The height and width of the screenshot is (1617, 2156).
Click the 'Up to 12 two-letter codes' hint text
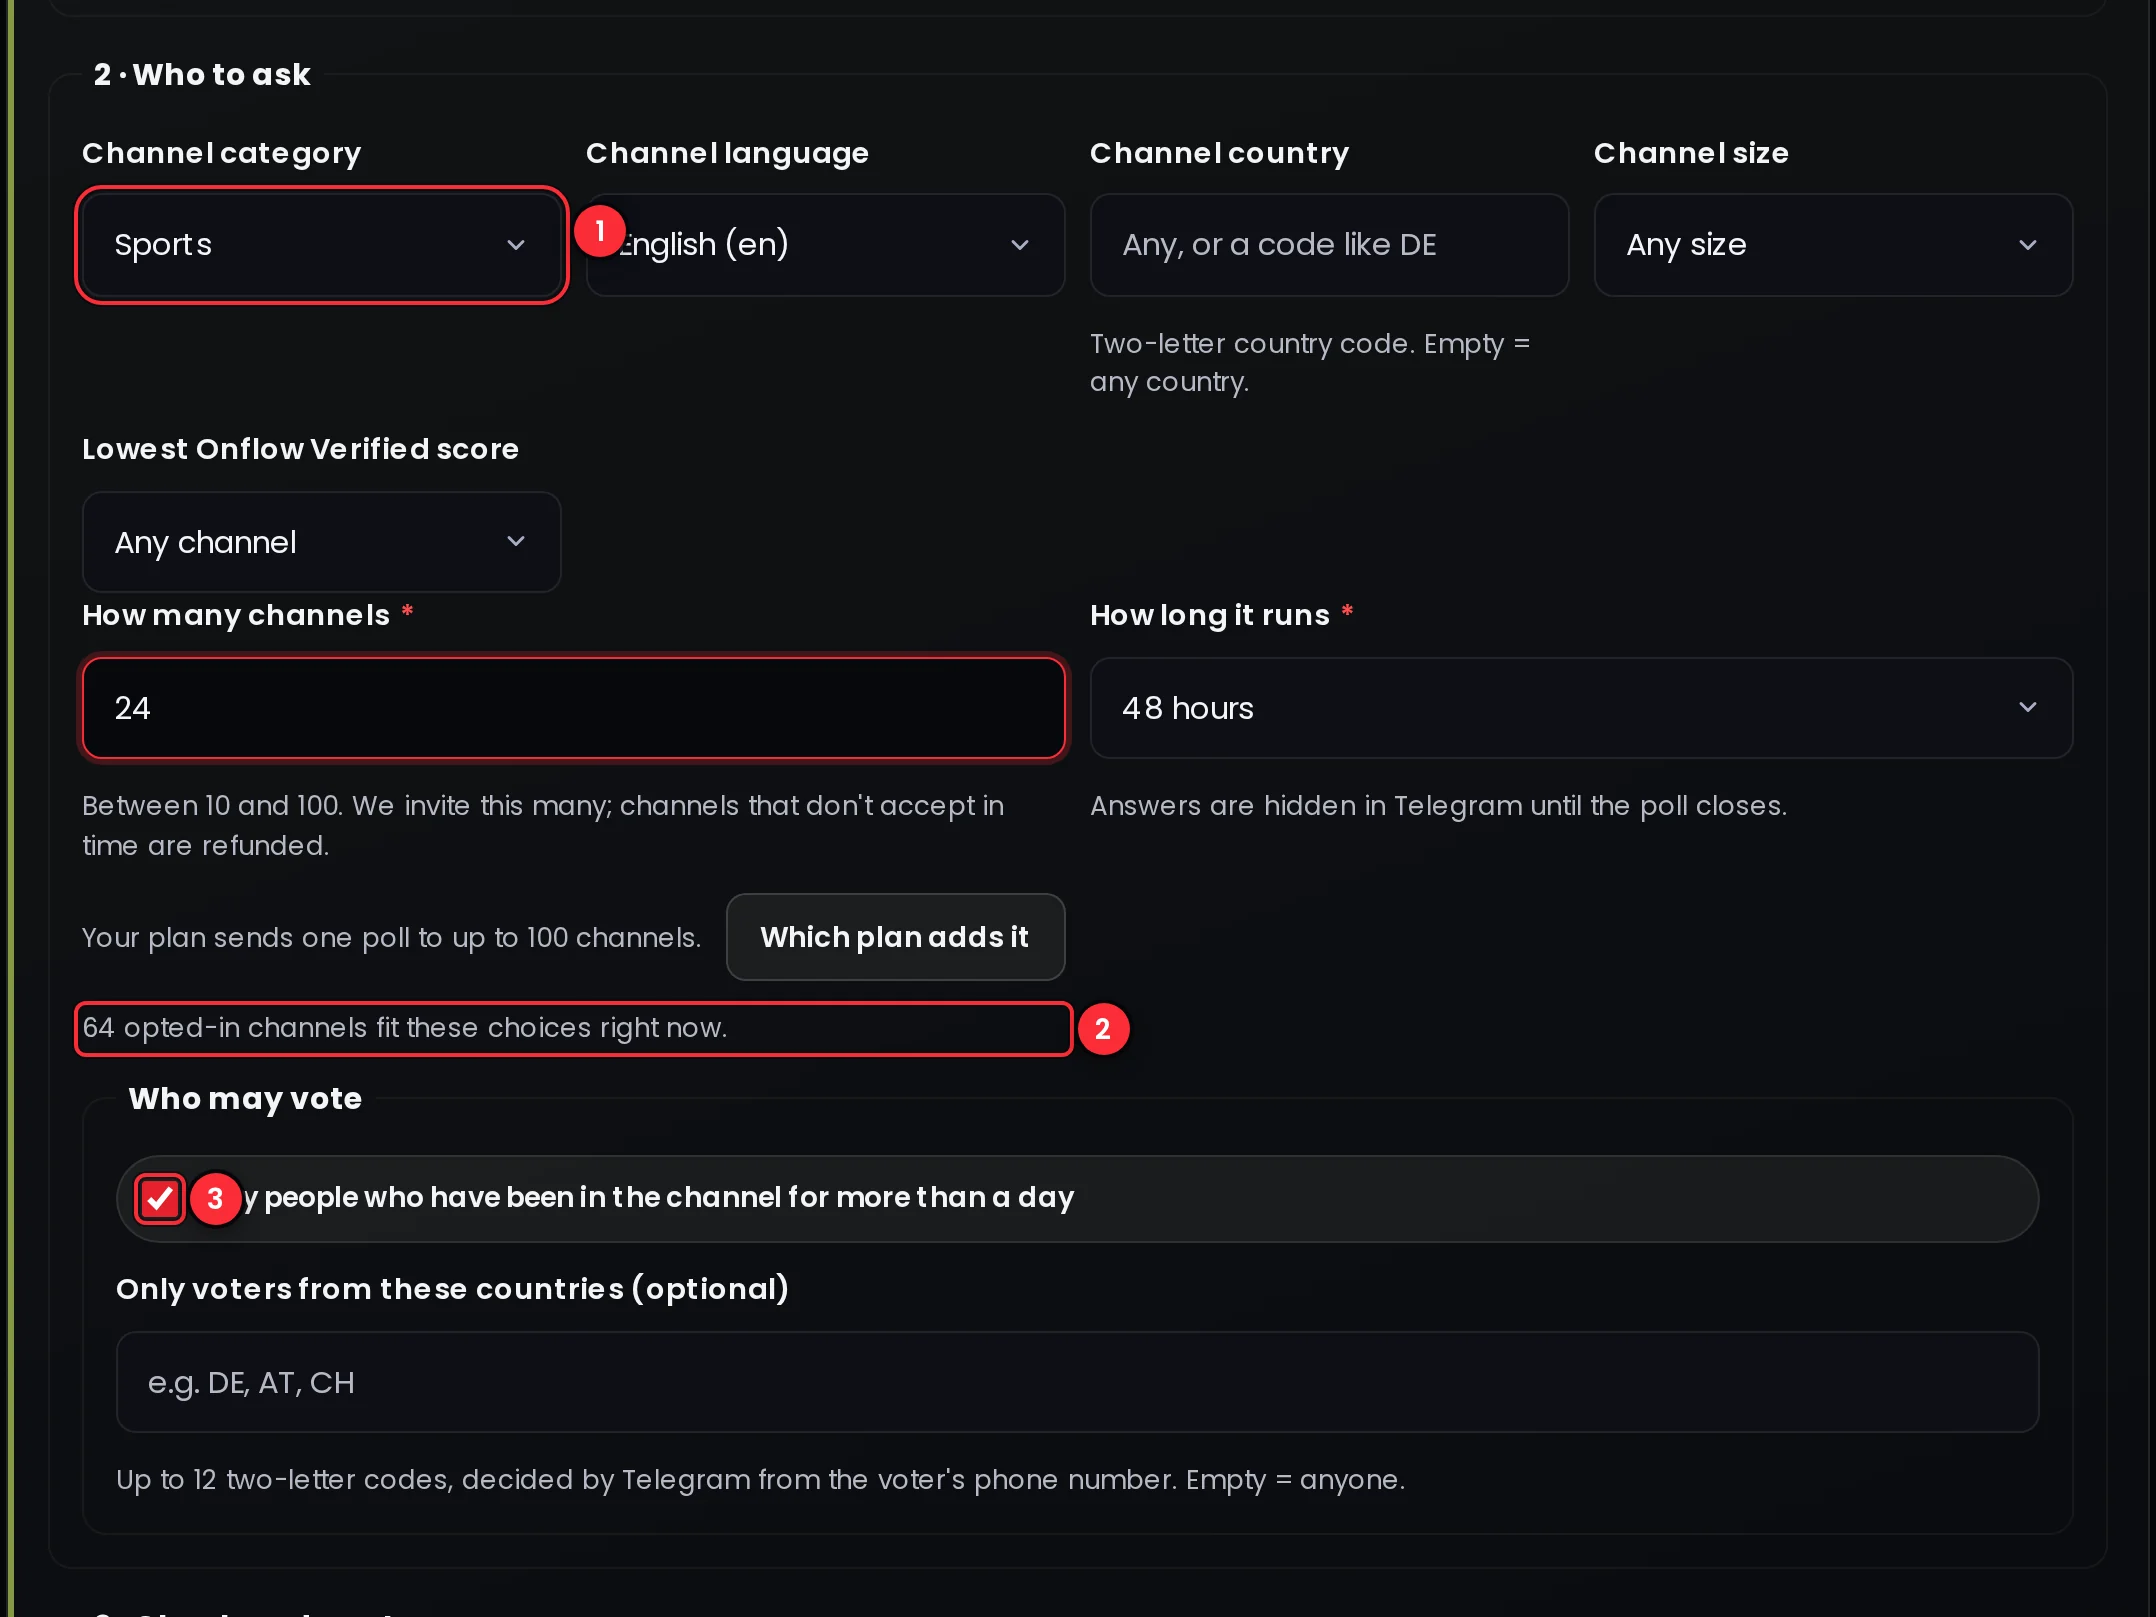[761, 1480]
